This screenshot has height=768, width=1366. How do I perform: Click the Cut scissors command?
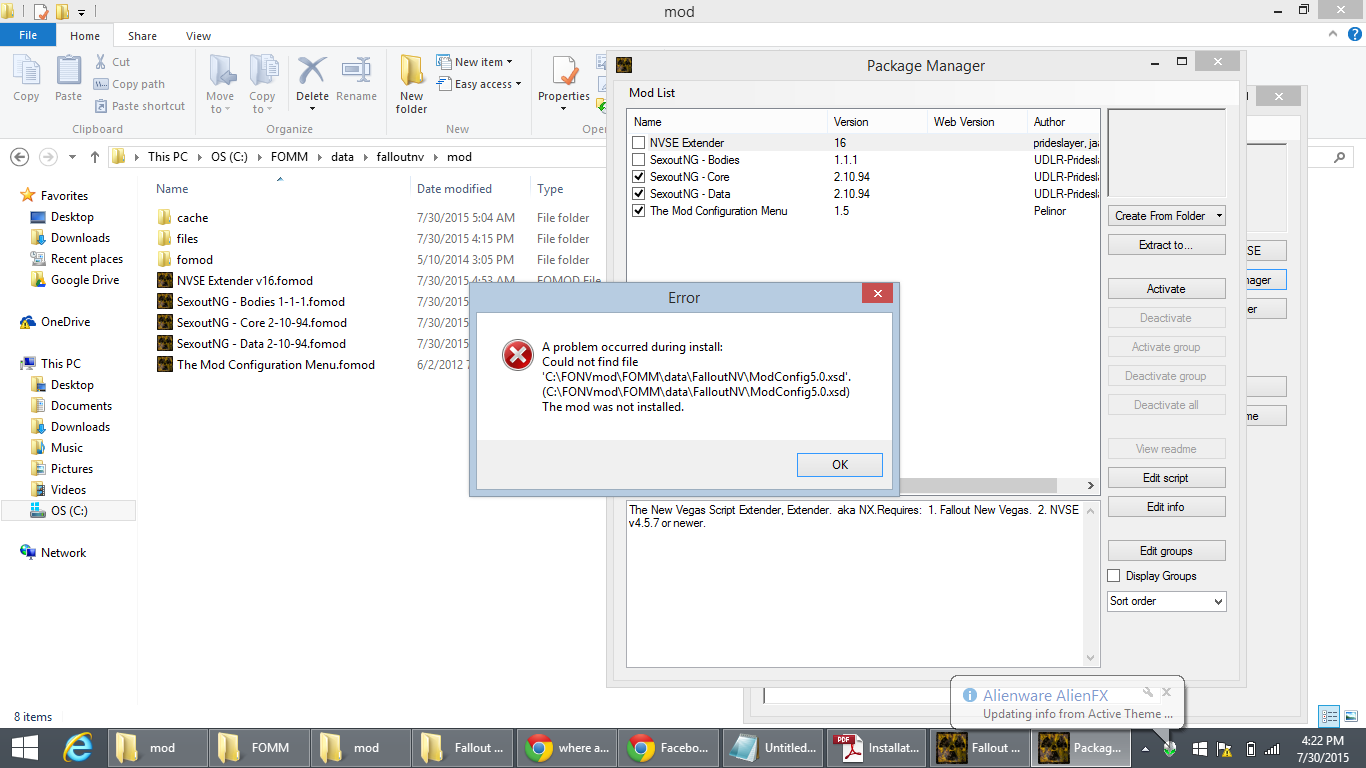(x=112, y=62)
